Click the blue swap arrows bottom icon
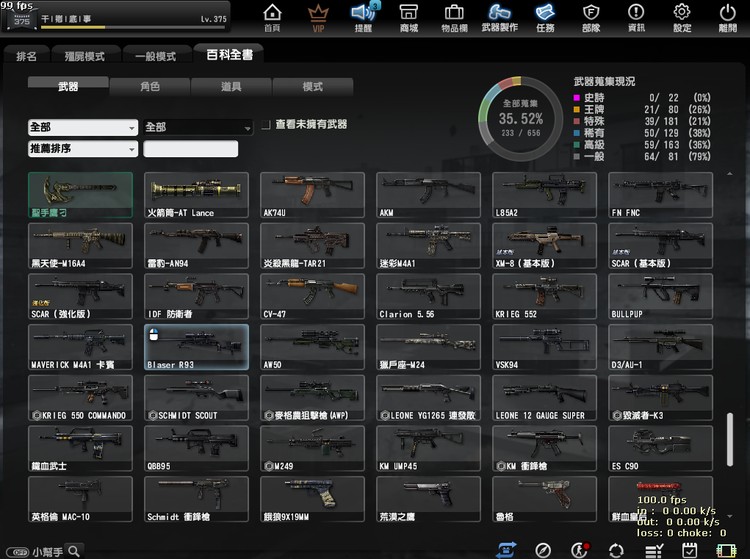Screen dimensions: 750x559 pyautogui.click(x=506, y=550)
